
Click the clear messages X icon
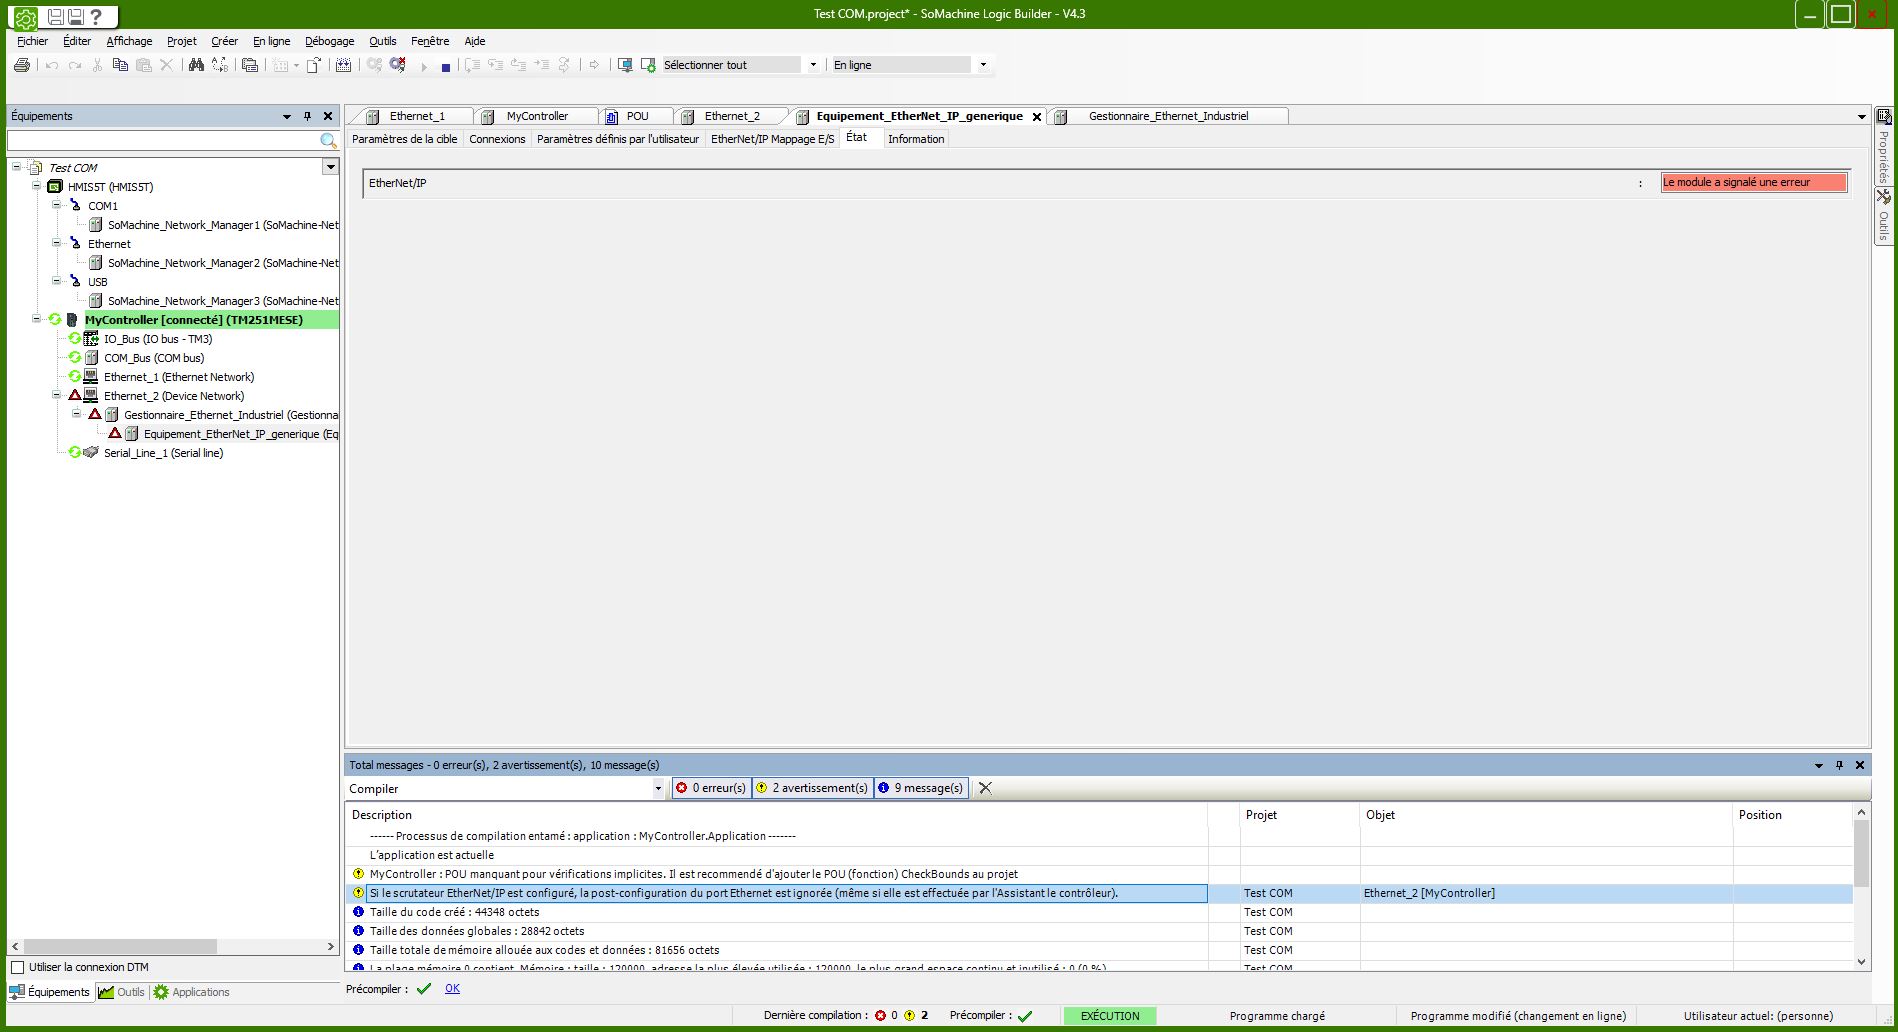985,788
